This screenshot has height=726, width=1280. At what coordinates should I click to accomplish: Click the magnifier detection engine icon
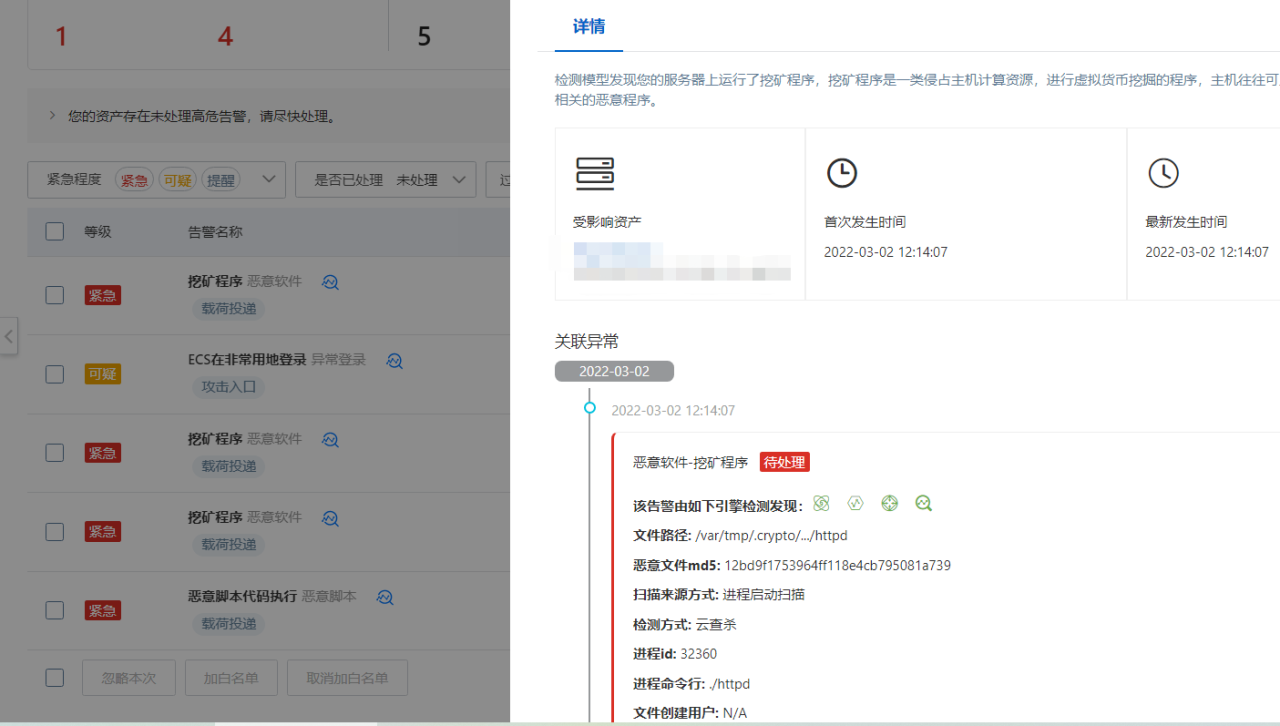[x=923, y=503]
